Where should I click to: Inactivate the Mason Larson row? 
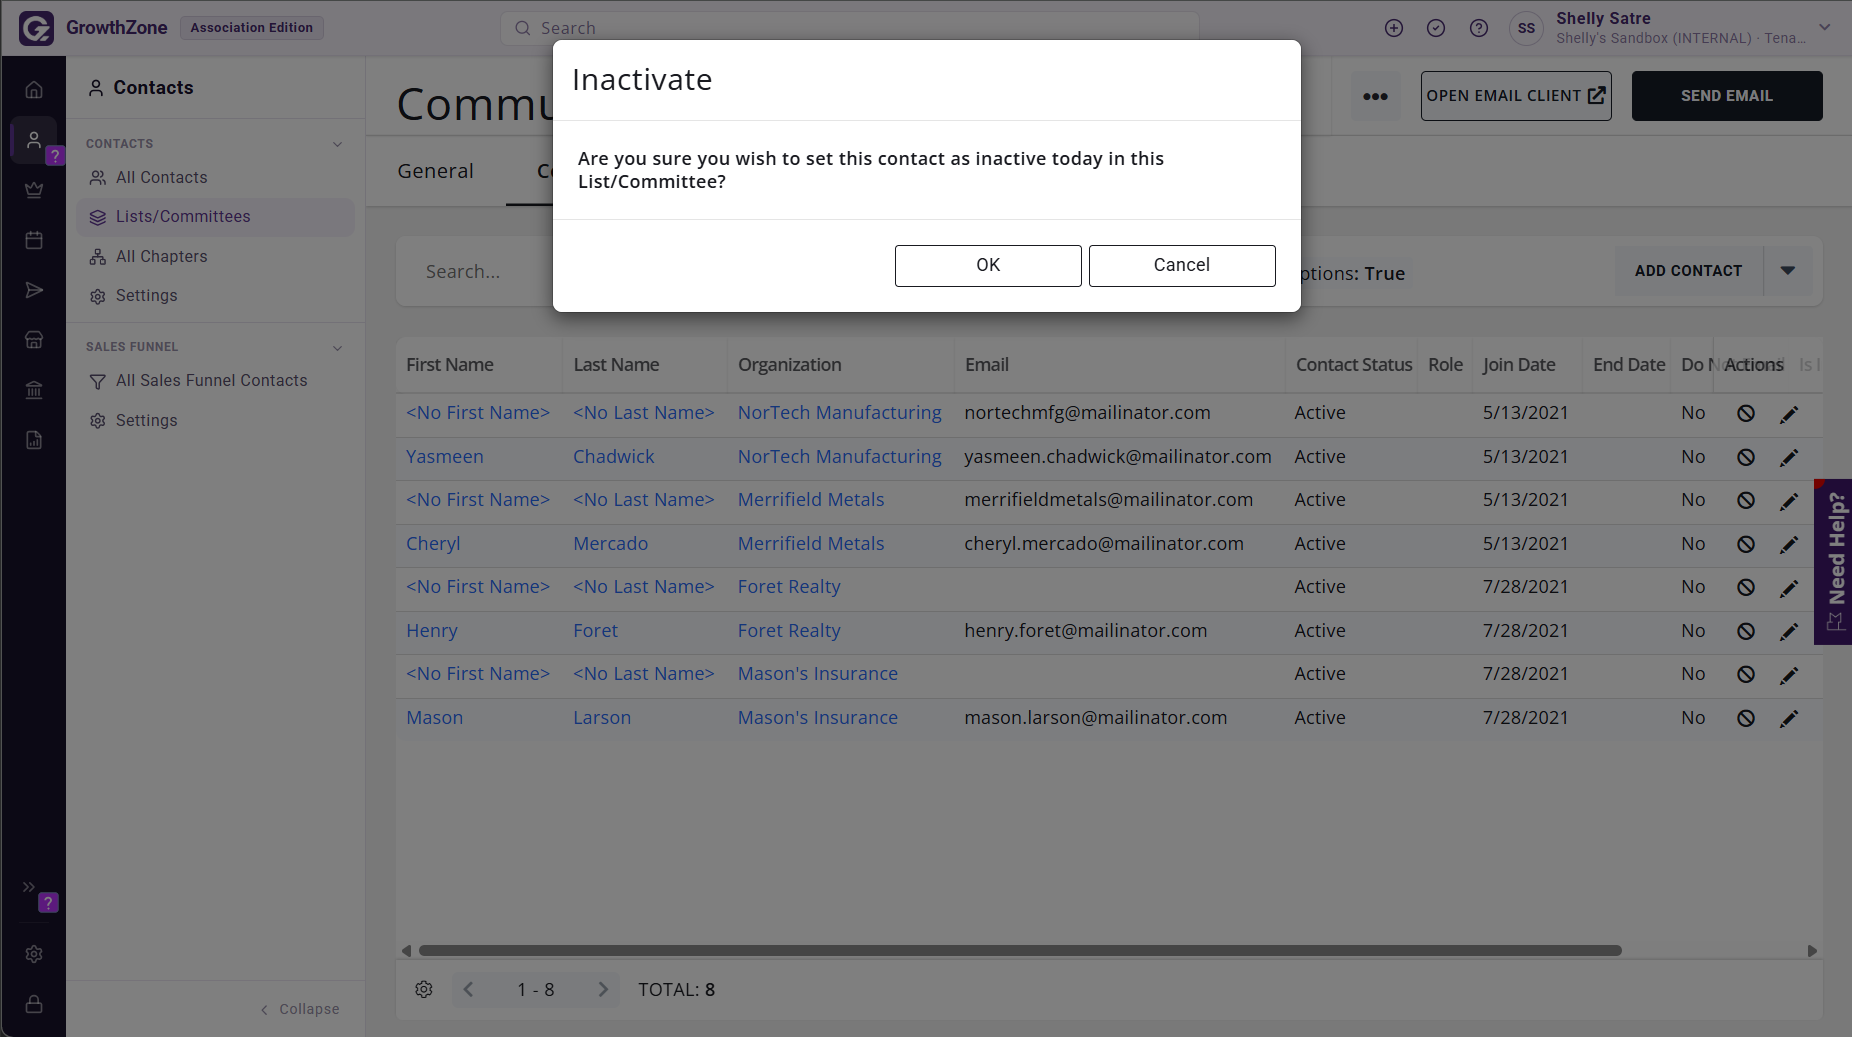[1746, 718]
